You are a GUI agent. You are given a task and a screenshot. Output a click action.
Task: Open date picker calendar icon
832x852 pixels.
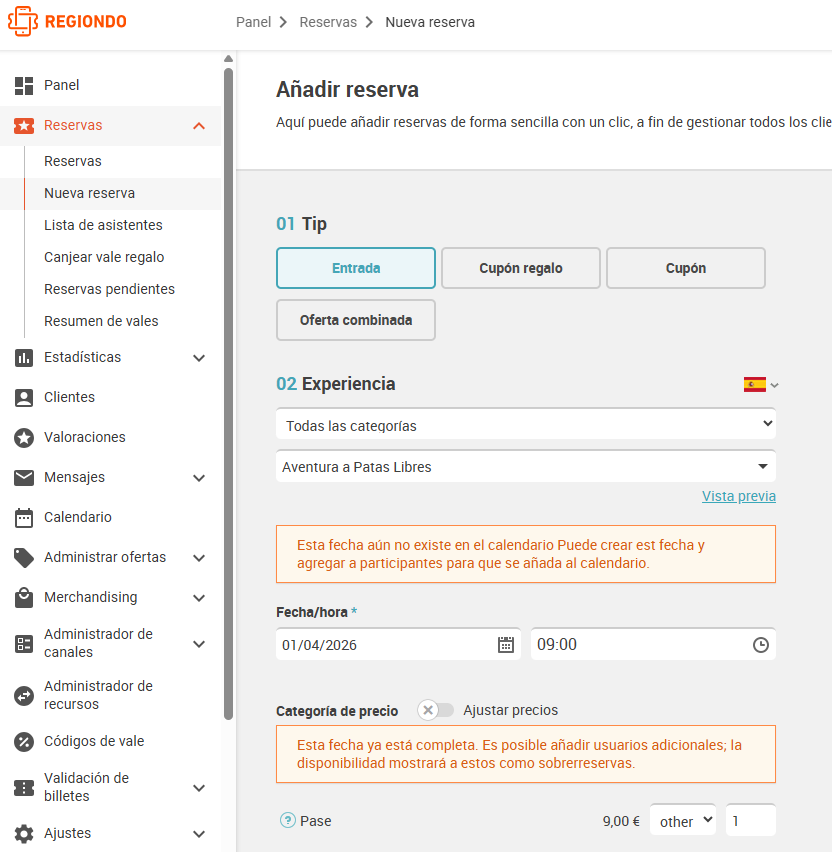(506, 645)
